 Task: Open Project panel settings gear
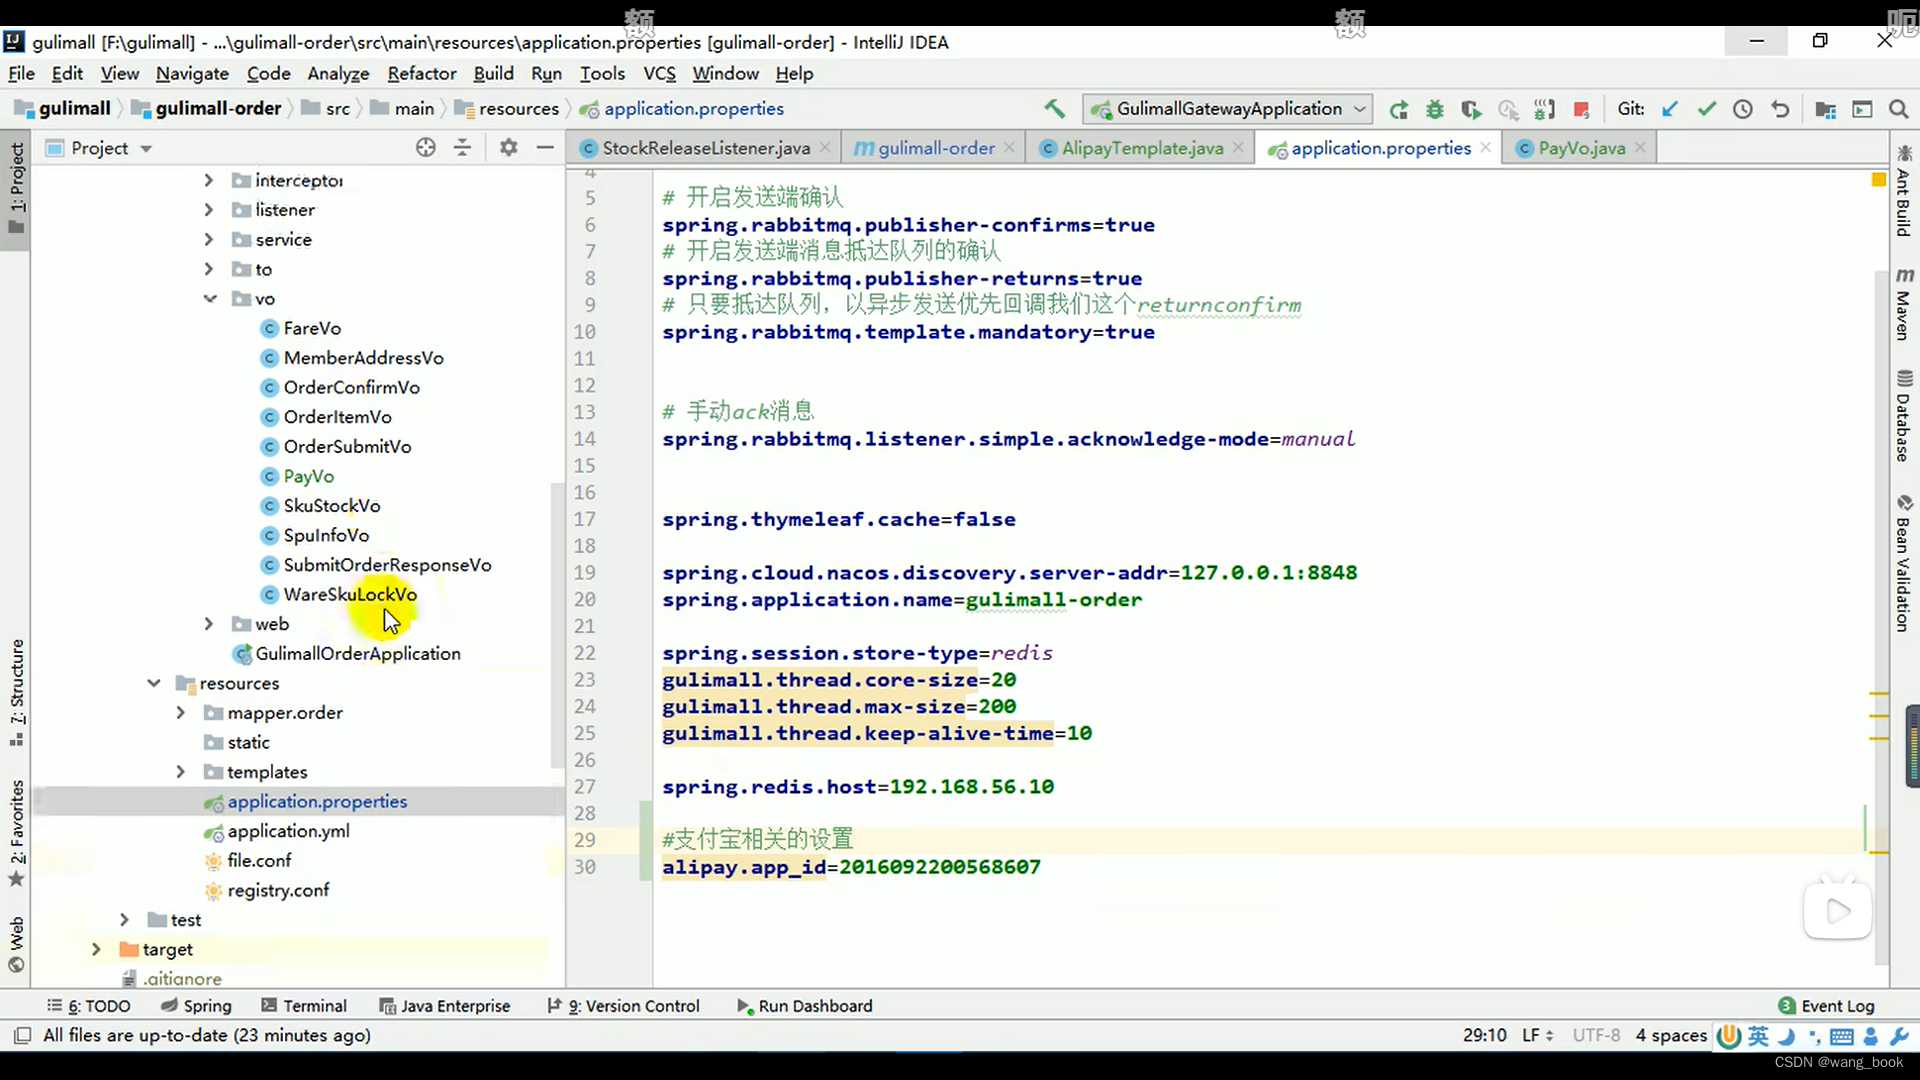(509, 148)
